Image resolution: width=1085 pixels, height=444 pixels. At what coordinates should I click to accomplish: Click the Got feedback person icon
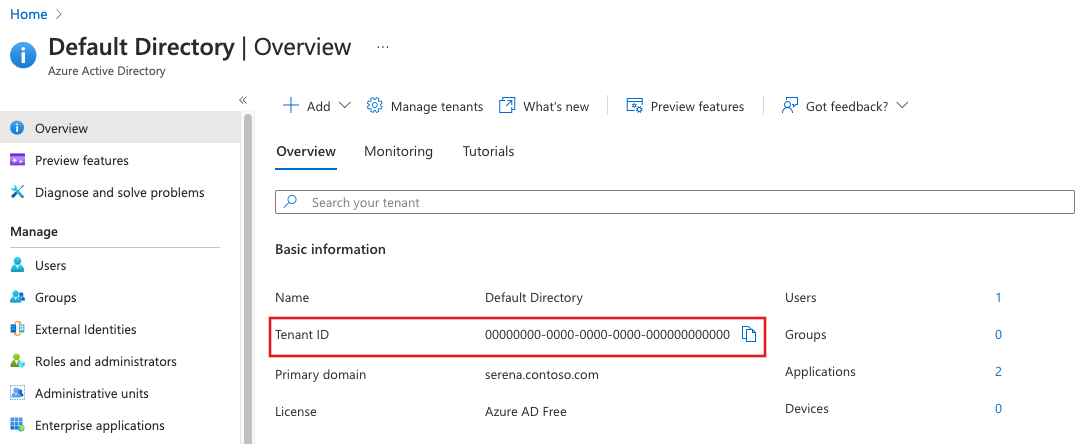pyautogui.click(x=790, y=106)
